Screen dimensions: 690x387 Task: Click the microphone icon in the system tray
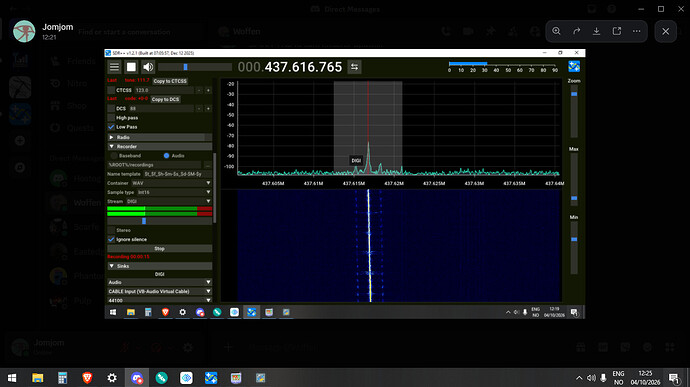[x=603, y=378]
